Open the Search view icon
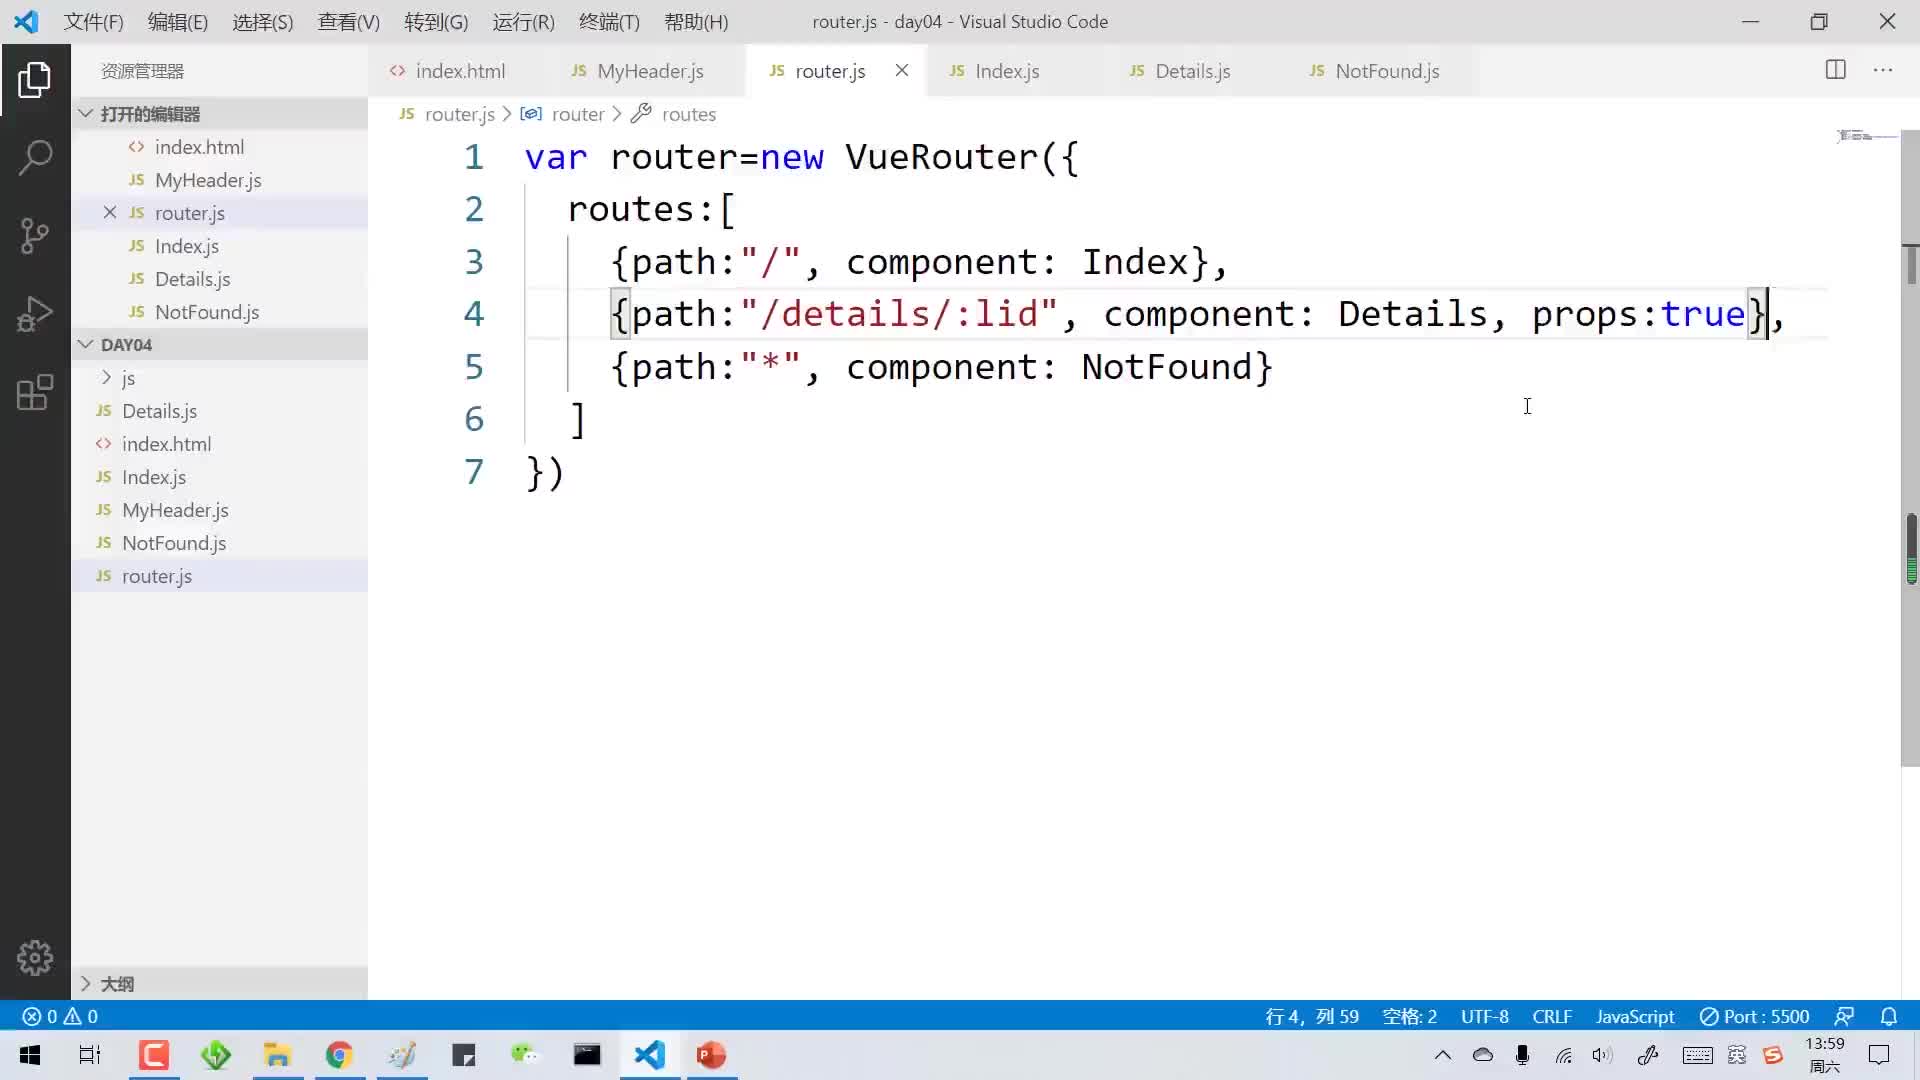This screenshot has width=1920, height=1080. pos(35,158)
